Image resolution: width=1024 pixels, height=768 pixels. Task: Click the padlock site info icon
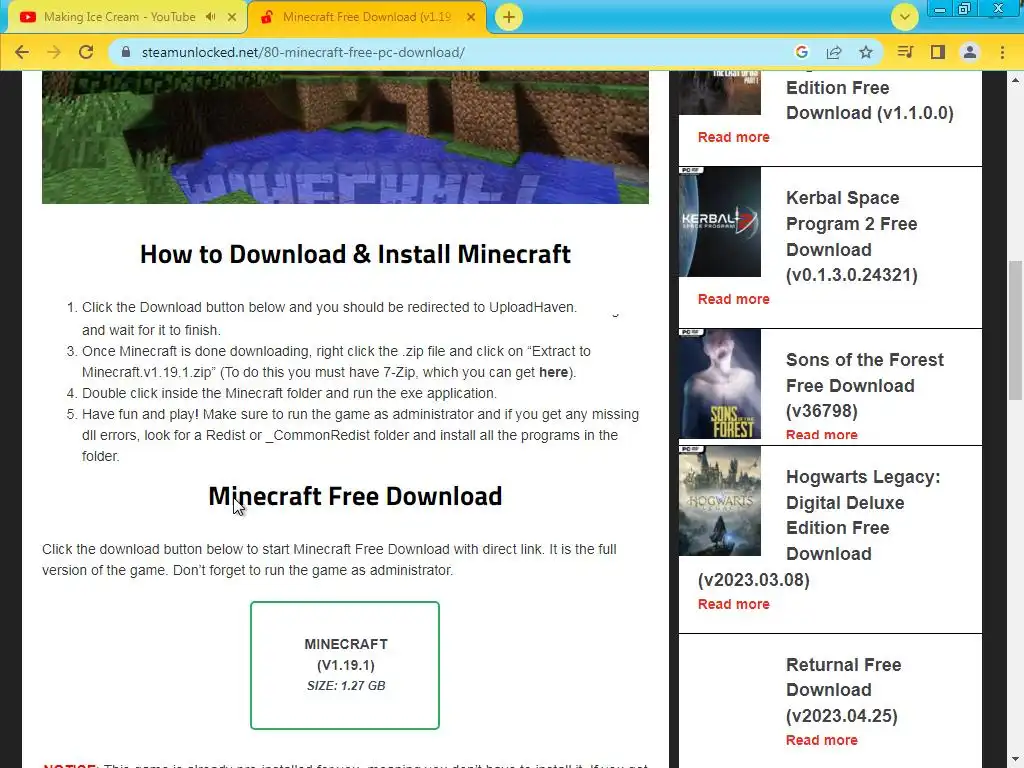pos(126,52)
